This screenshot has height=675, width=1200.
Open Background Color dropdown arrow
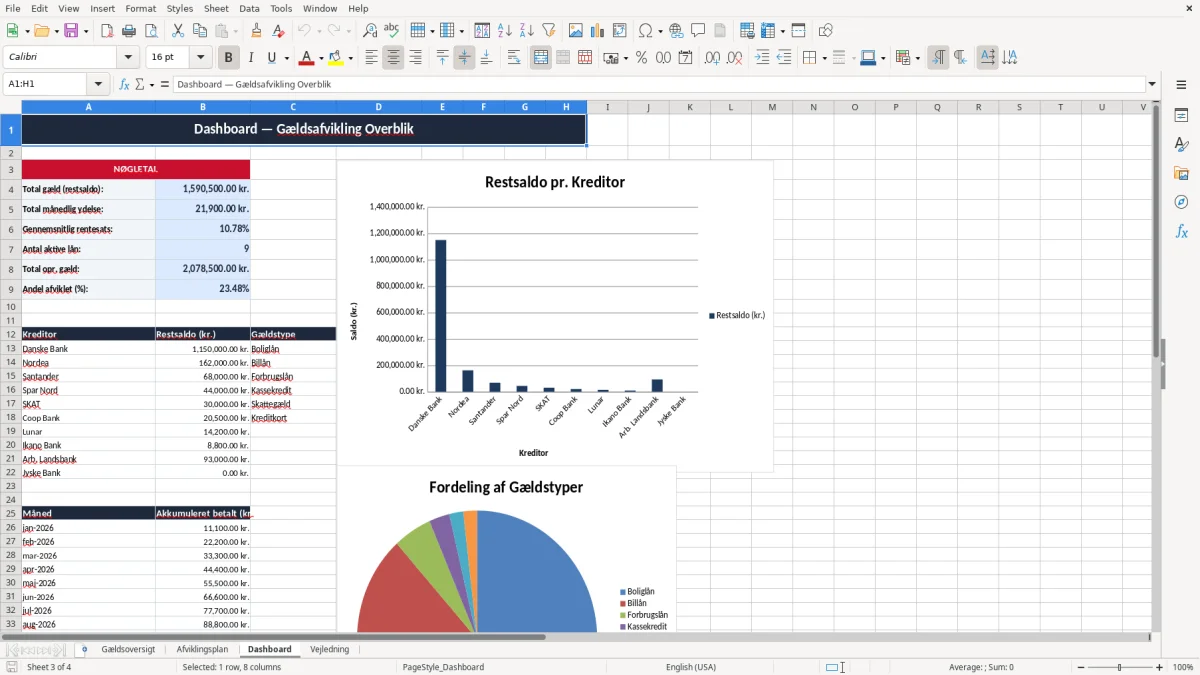point(351,58)
